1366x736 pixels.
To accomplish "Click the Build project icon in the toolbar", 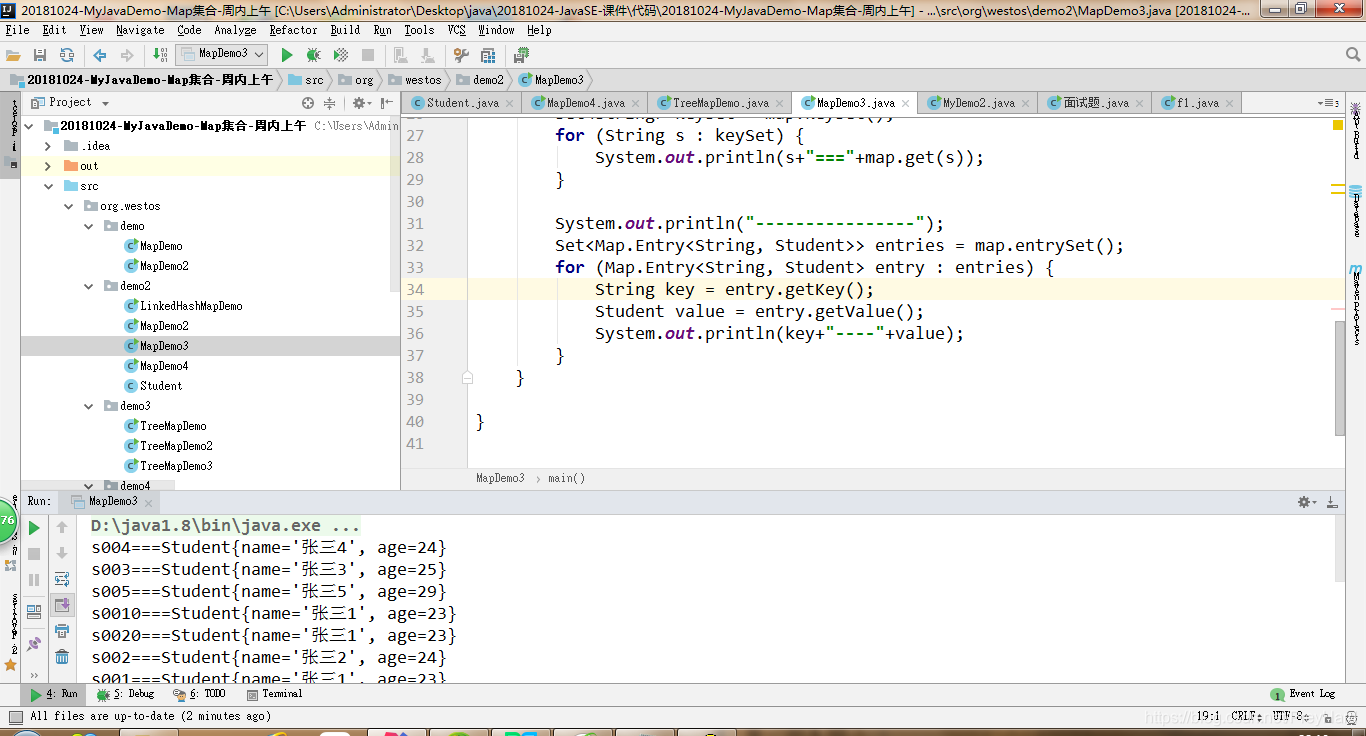I will [x=161, y=55].
